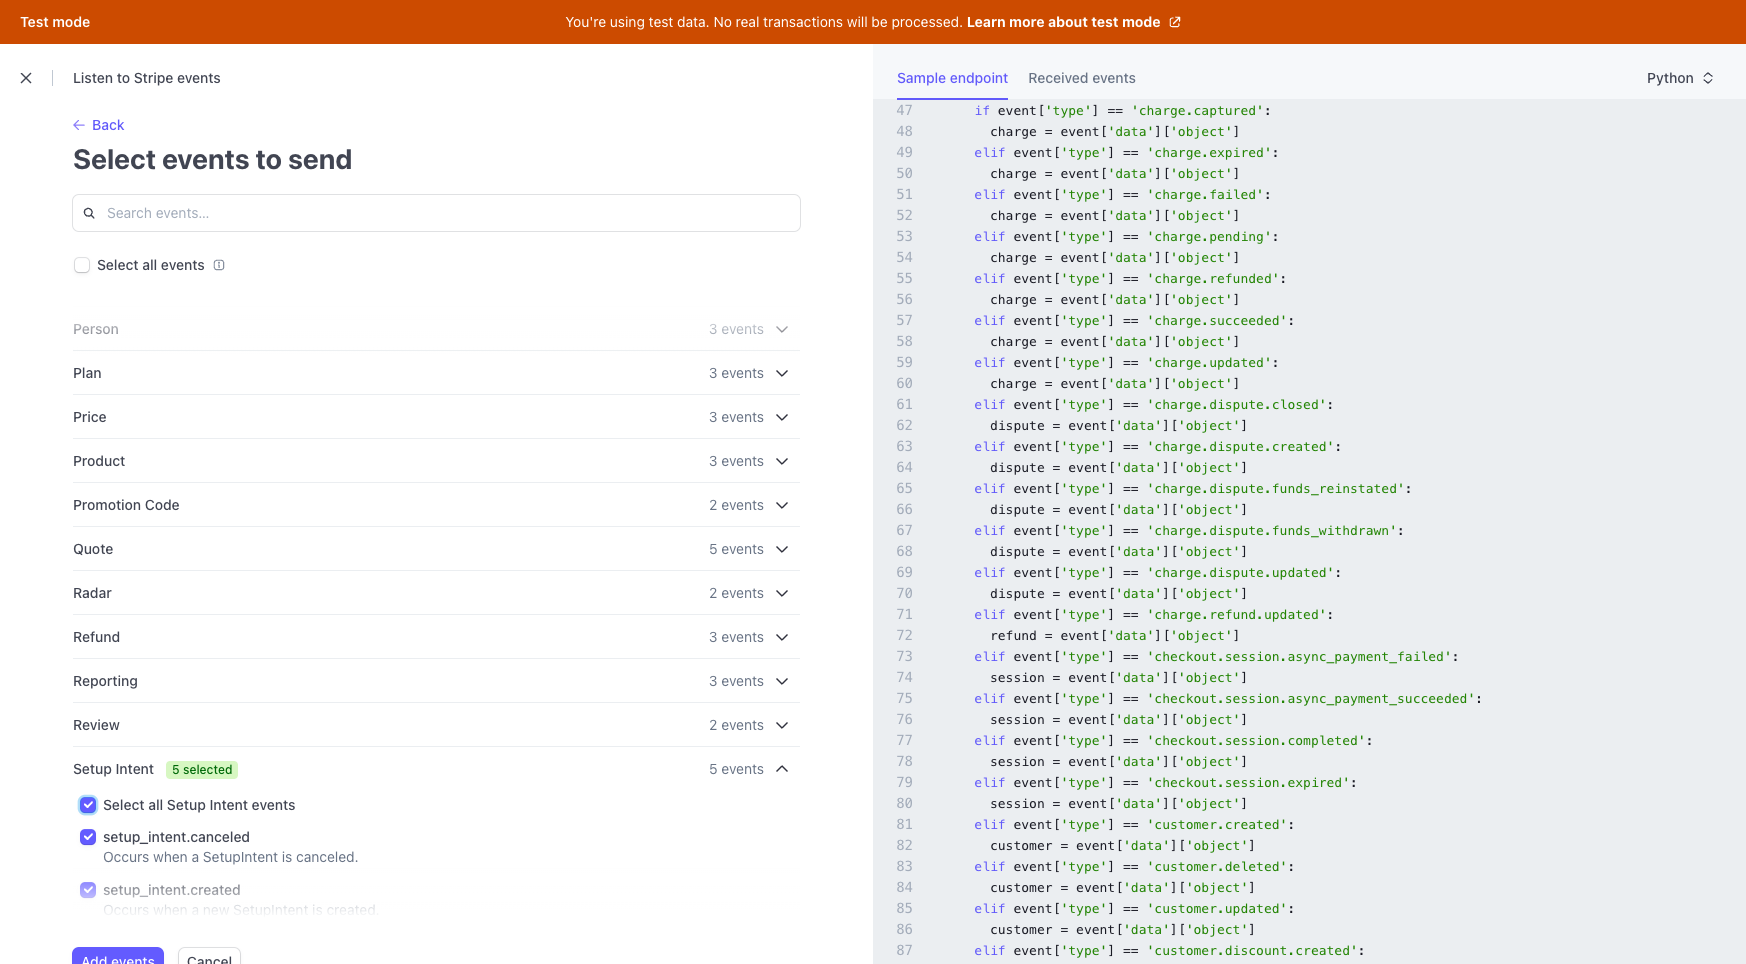The image size is (1746, 964).
Task: Click the 'Select events to send' heading
Action: [x=212, y=160]
